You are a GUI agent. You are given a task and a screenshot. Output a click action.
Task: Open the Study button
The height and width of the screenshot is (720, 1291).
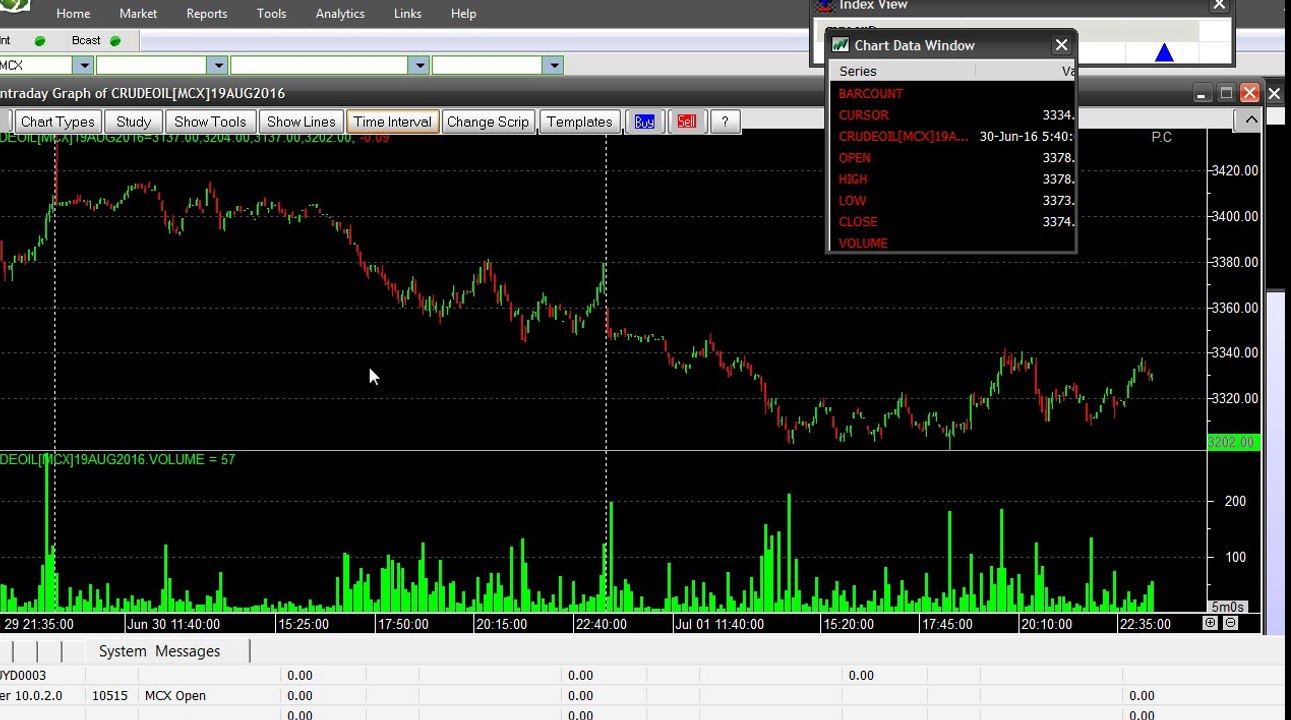[x=133, y=122]
